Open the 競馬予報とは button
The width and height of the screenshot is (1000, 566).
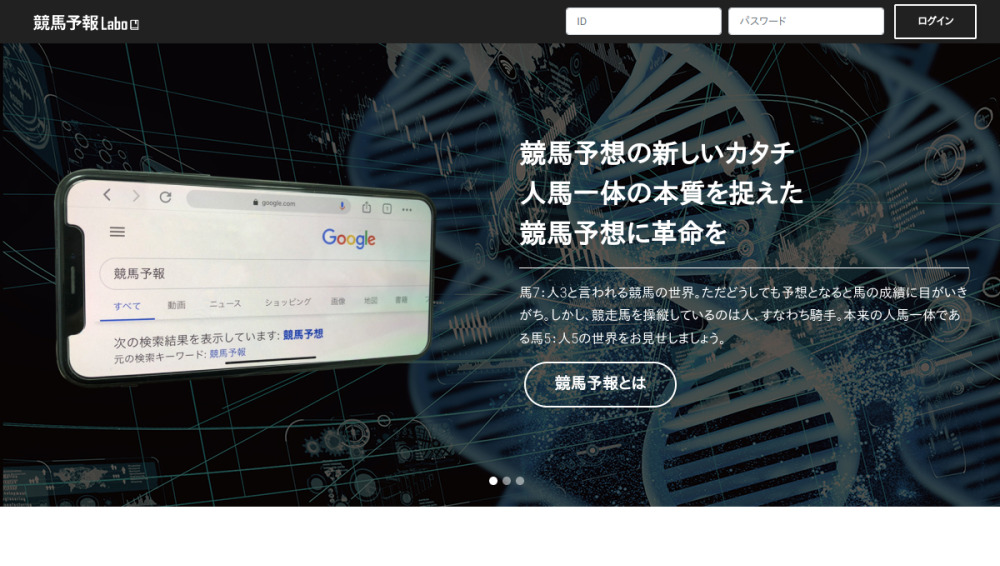[600, 384]
